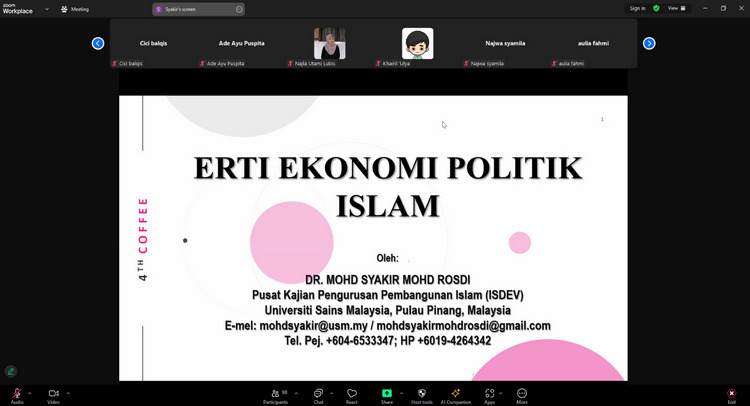The image size is (750, 406).
Task: Select Khairil 'Ulya avatar thumbnail
Action: click(x=418, y=44)
